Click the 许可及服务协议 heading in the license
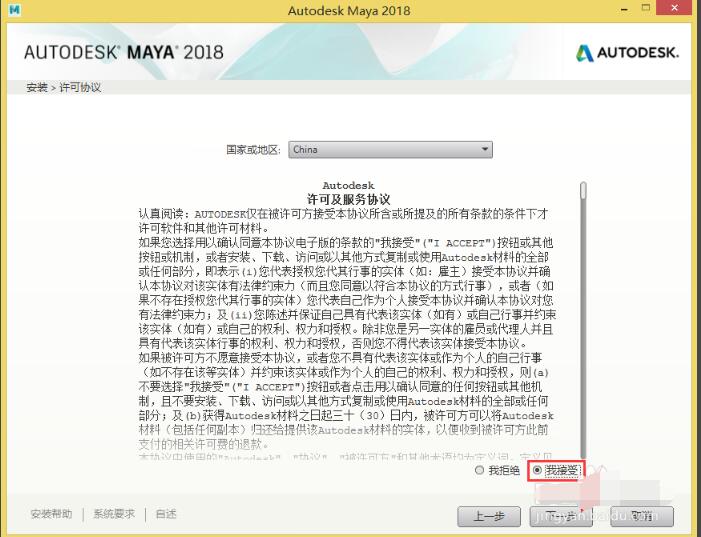The image size is (701, 537). point(349,199)
